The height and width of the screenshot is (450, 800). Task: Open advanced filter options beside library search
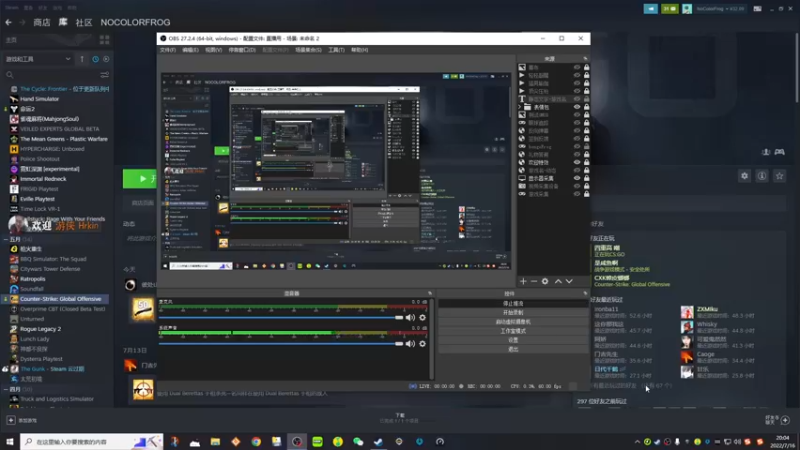tap(105, 75)
